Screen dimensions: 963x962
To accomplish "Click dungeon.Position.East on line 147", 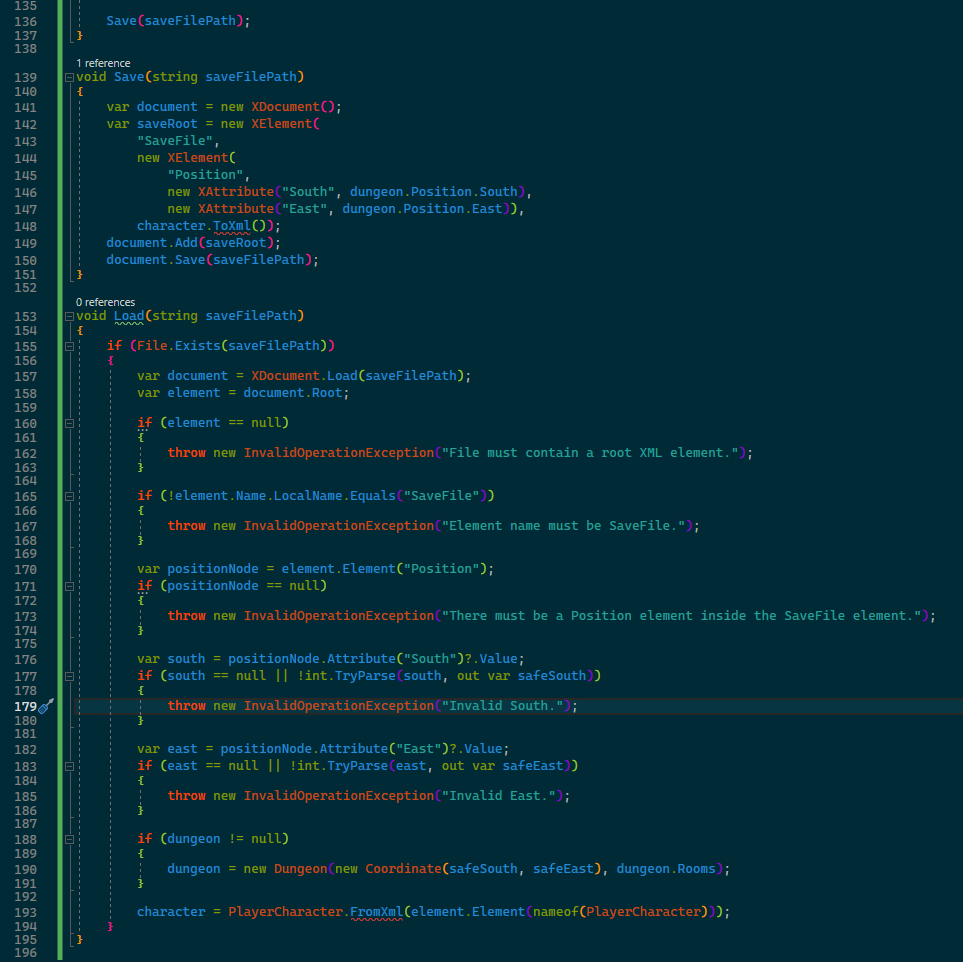I will click(x=422, y=209).
